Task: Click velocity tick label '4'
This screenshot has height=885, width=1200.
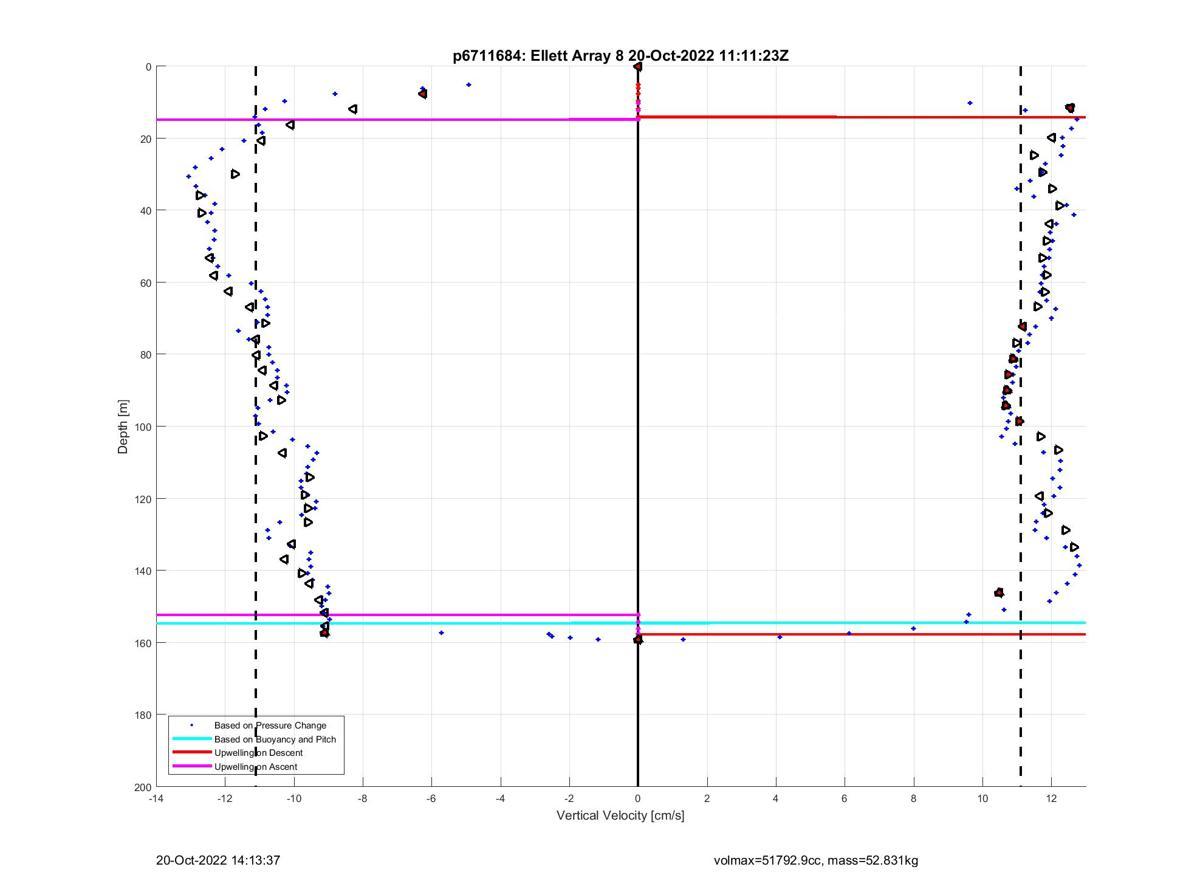Action: (776, 798)
